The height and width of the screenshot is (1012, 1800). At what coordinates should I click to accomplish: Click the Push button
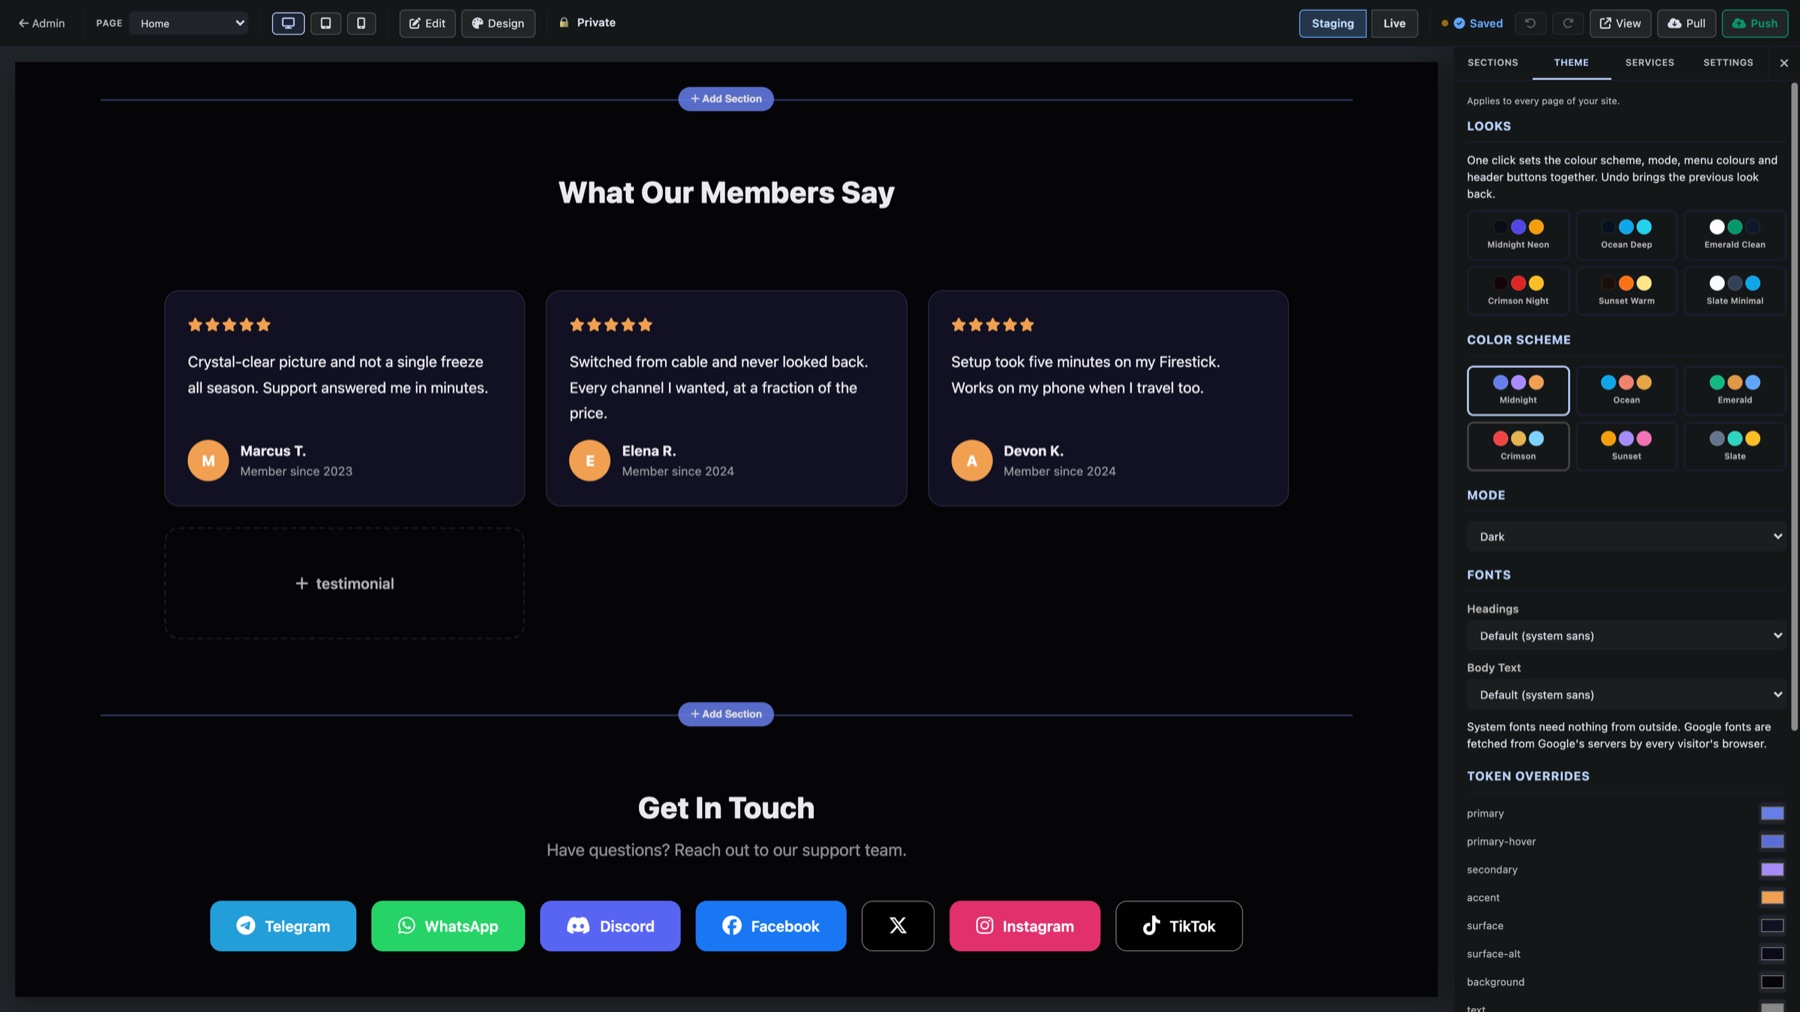tap(1755, 23)
